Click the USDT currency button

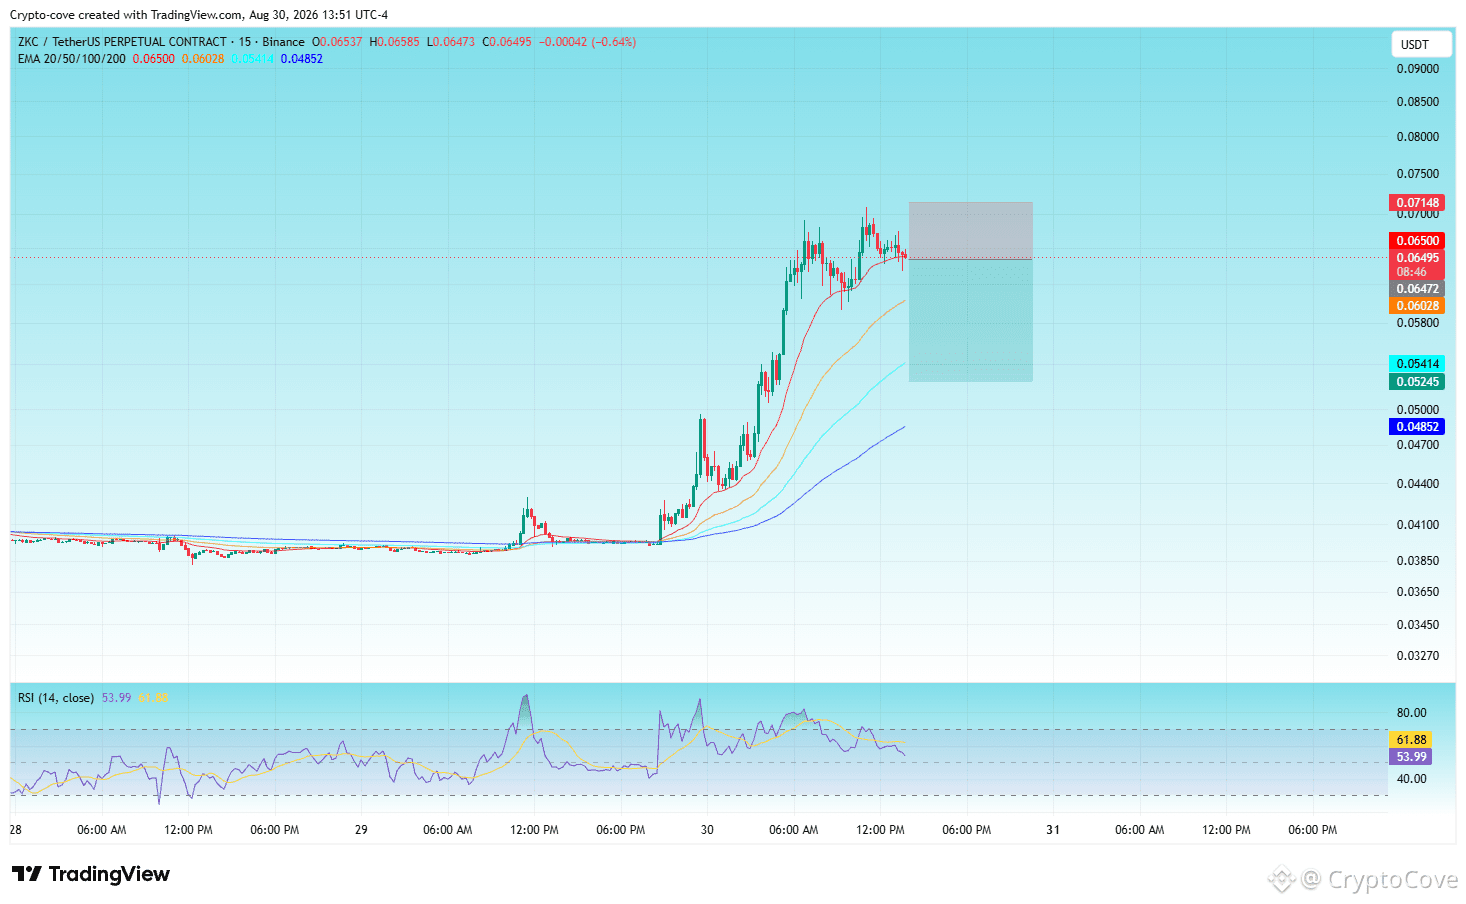(x=1421, y=44)
